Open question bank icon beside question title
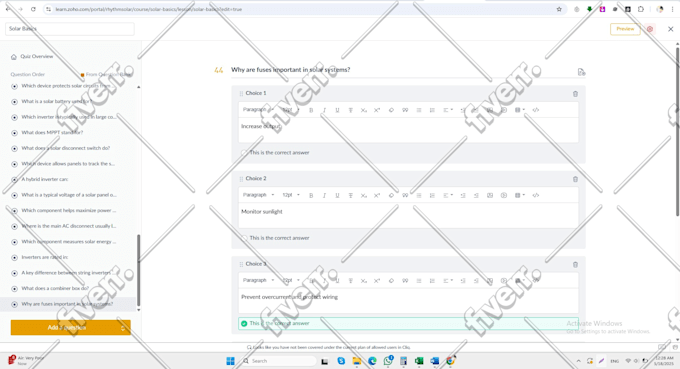The height and width of the screenshot is (369, 680). pos(582,72)
